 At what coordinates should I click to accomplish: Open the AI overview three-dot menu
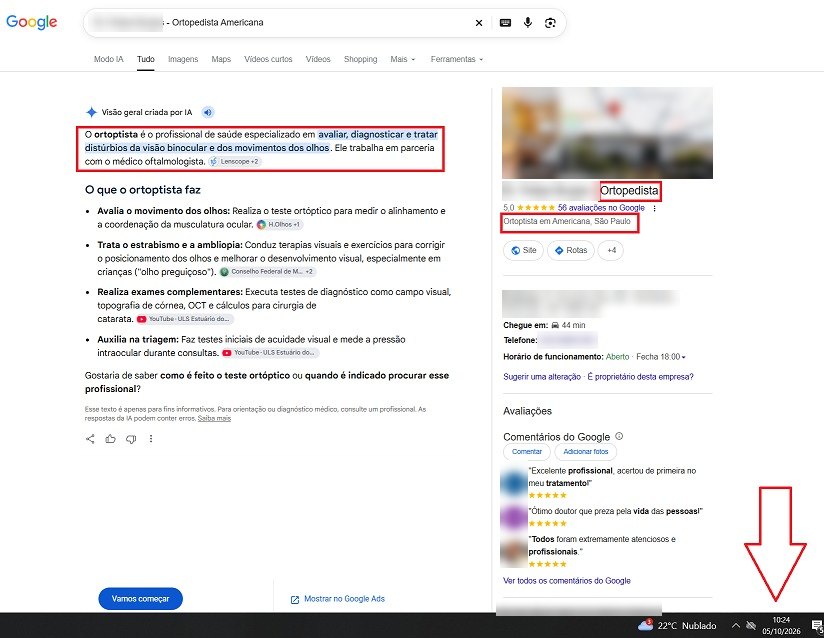pyautogui.click(x=151, y=439)
